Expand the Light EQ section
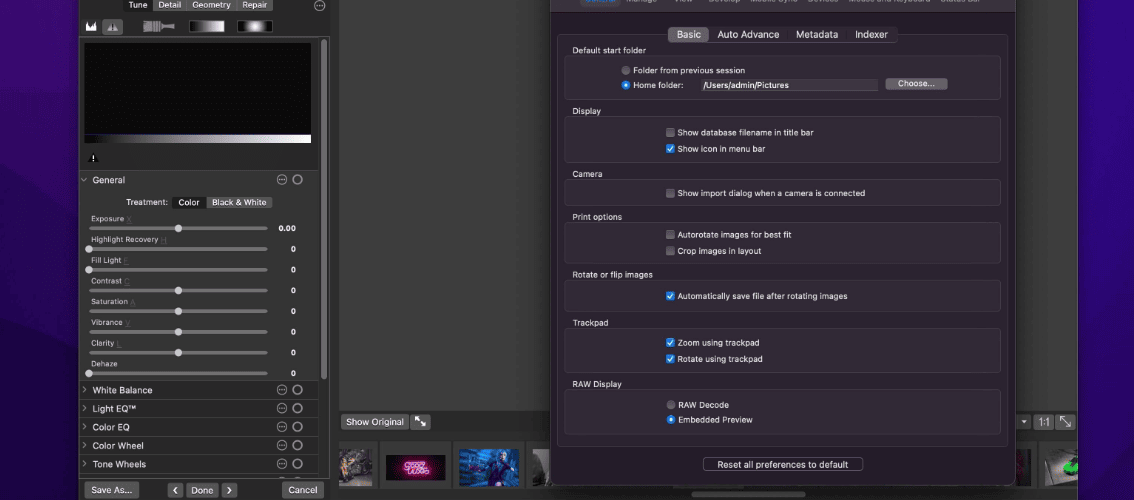 [x=85, y=408]
